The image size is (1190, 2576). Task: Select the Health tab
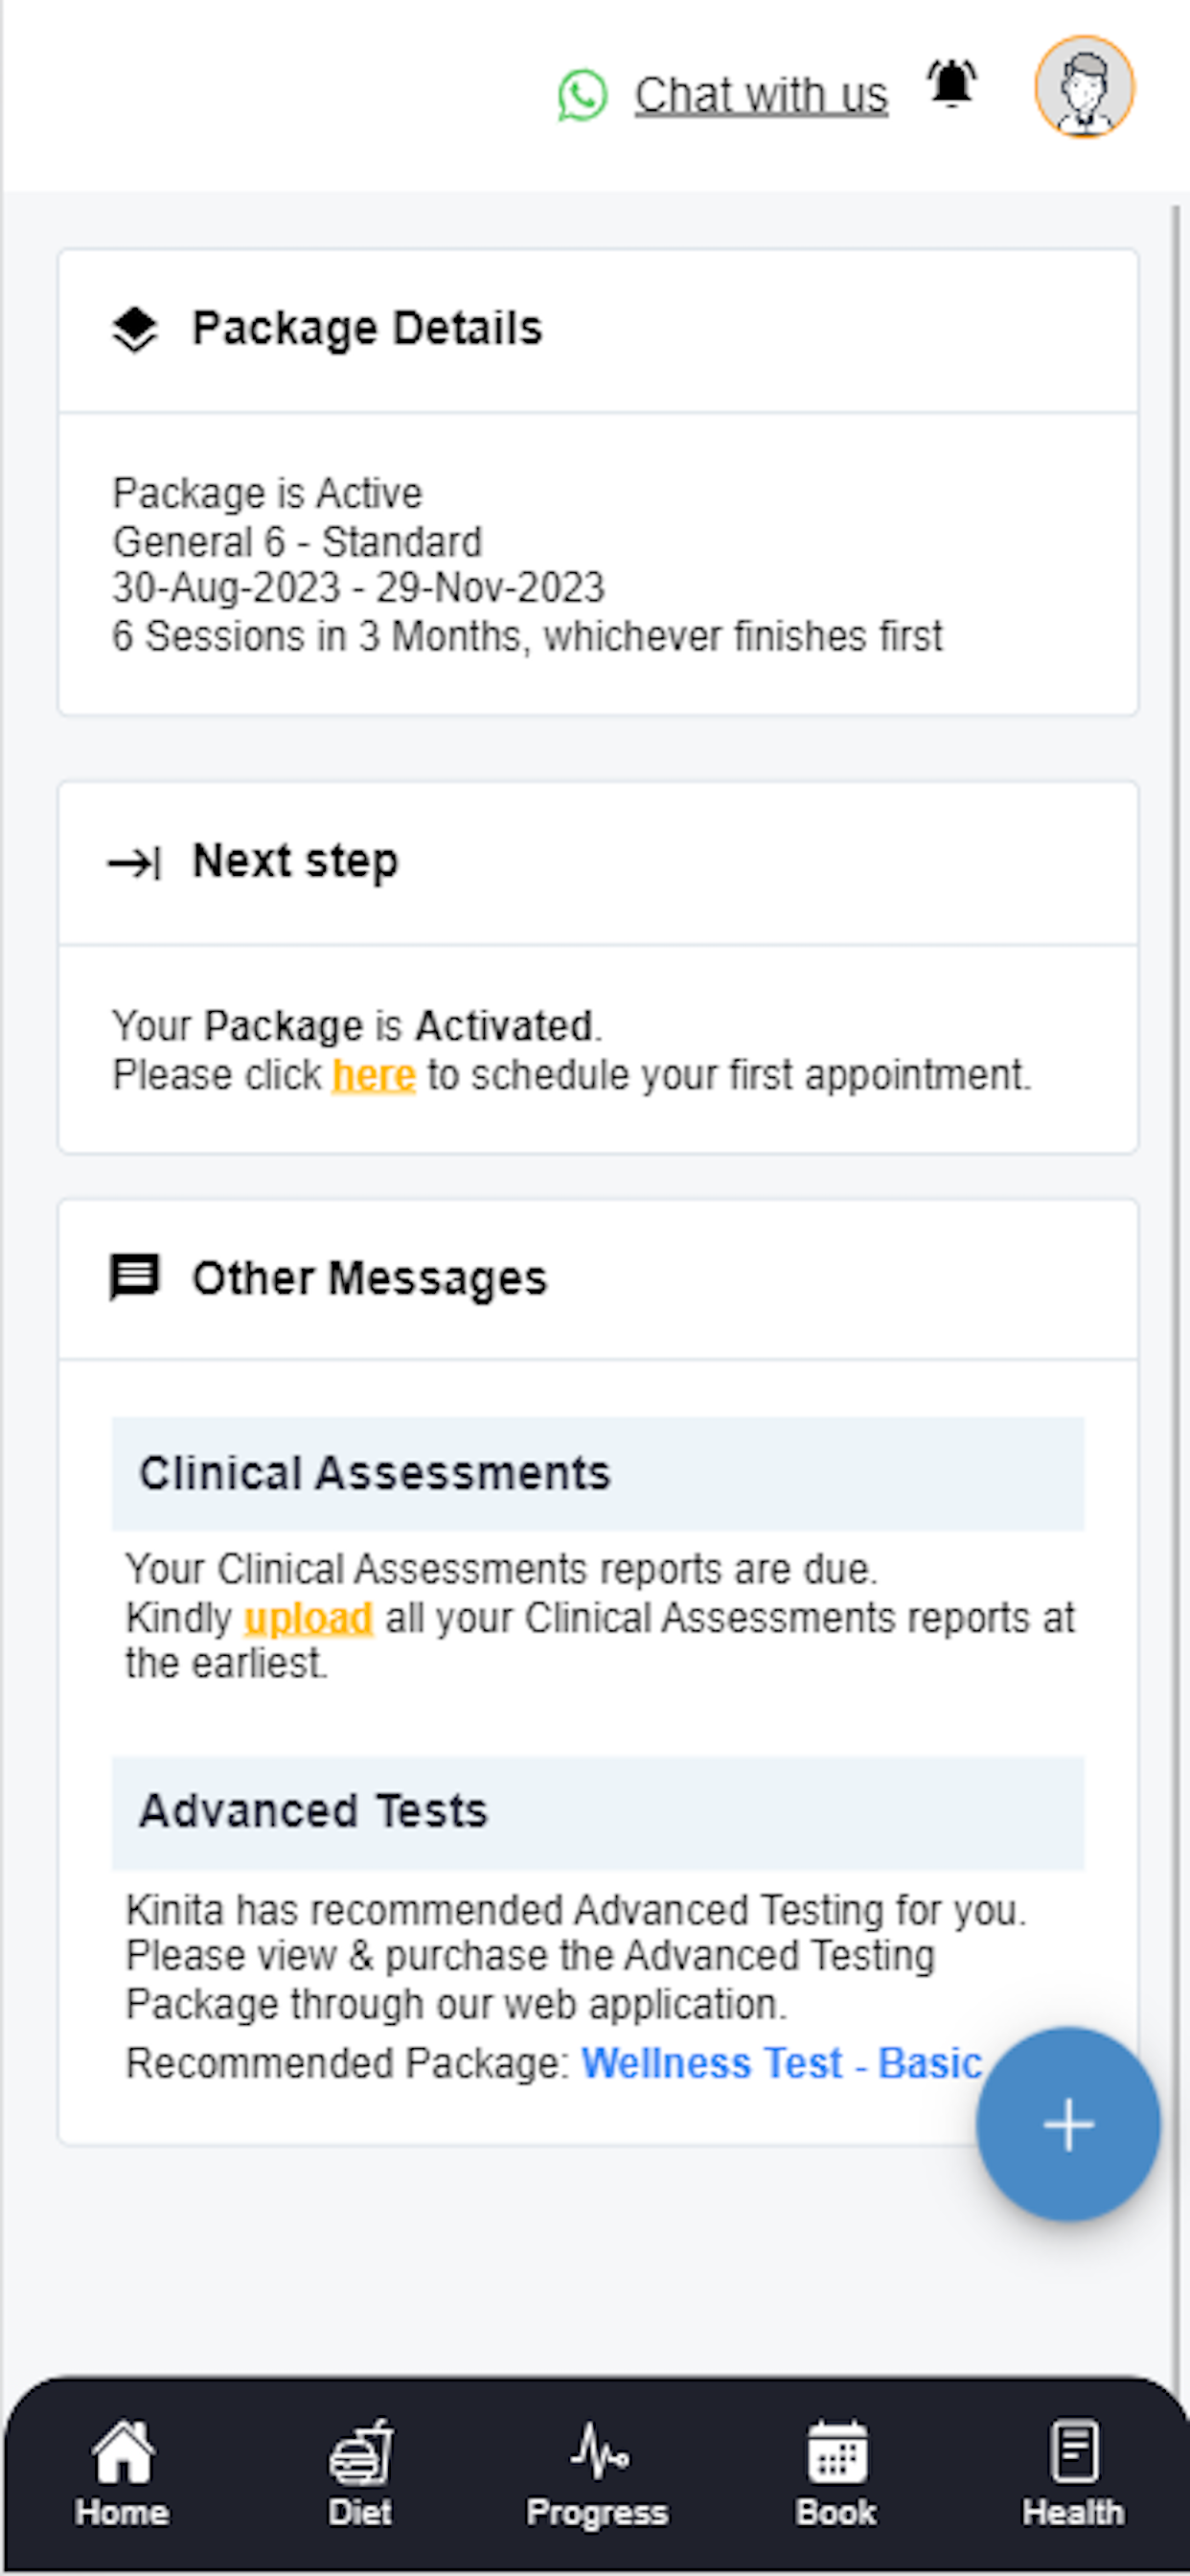[x=1073, y=2470]
